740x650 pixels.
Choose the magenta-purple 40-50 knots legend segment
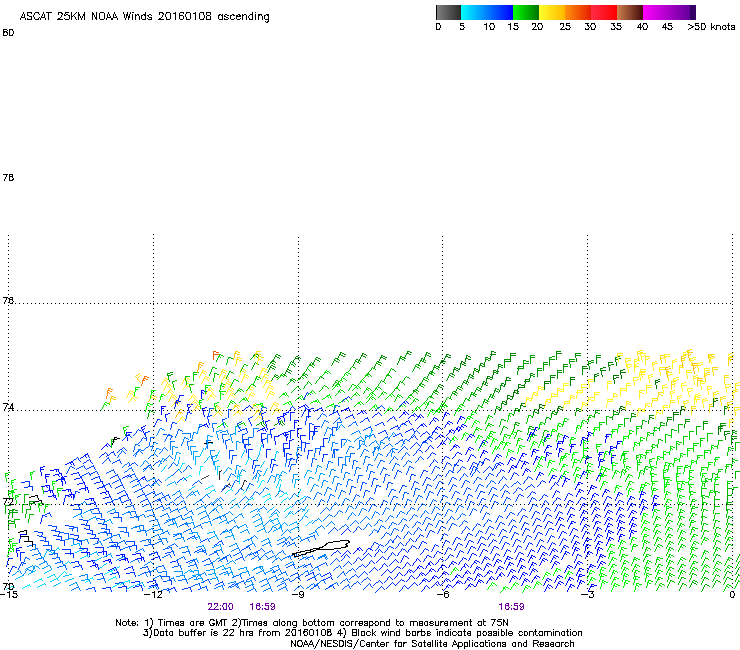(x=669, y=12)
